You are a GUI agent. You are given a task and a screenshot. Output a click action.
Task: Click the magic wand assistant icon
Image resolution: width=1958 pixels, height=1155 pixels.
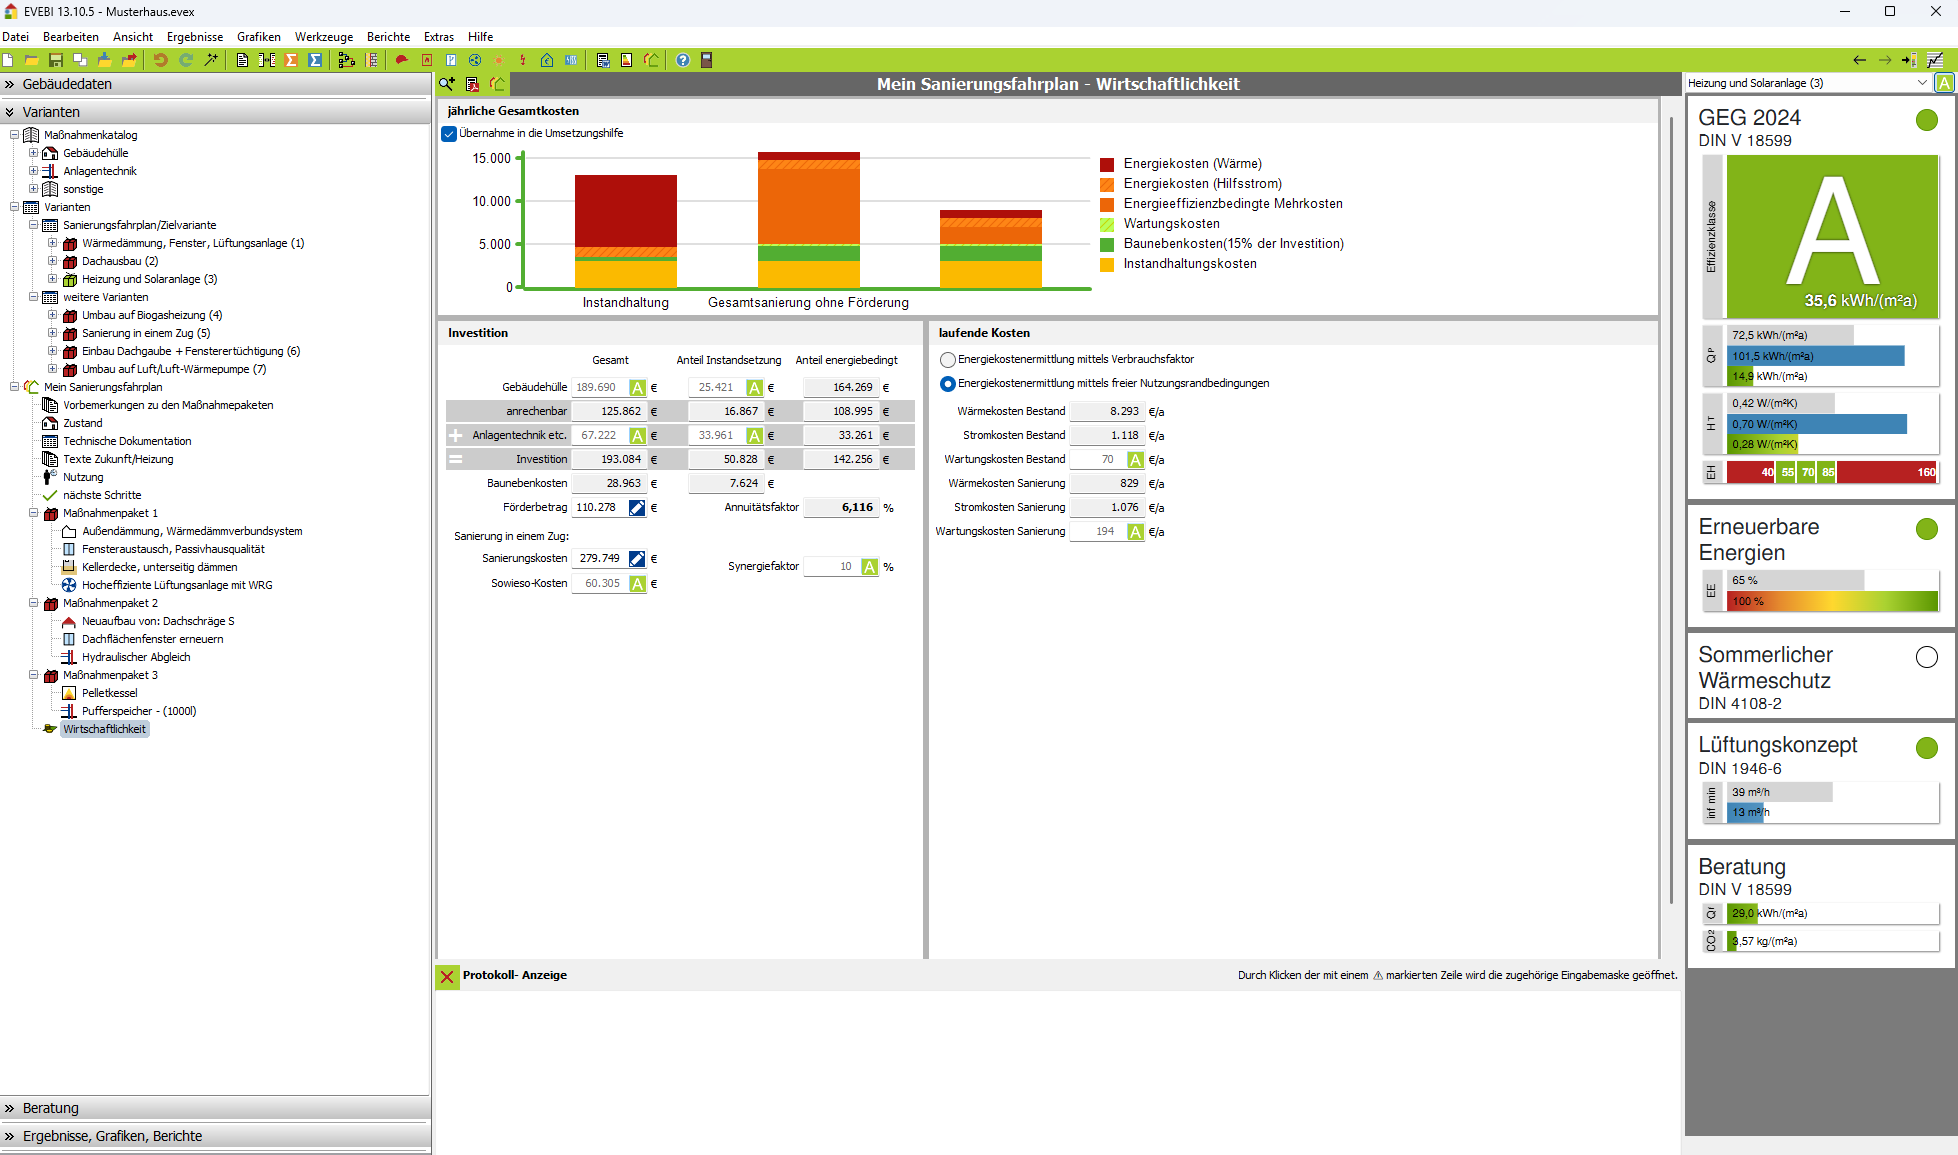coord(211,60)
